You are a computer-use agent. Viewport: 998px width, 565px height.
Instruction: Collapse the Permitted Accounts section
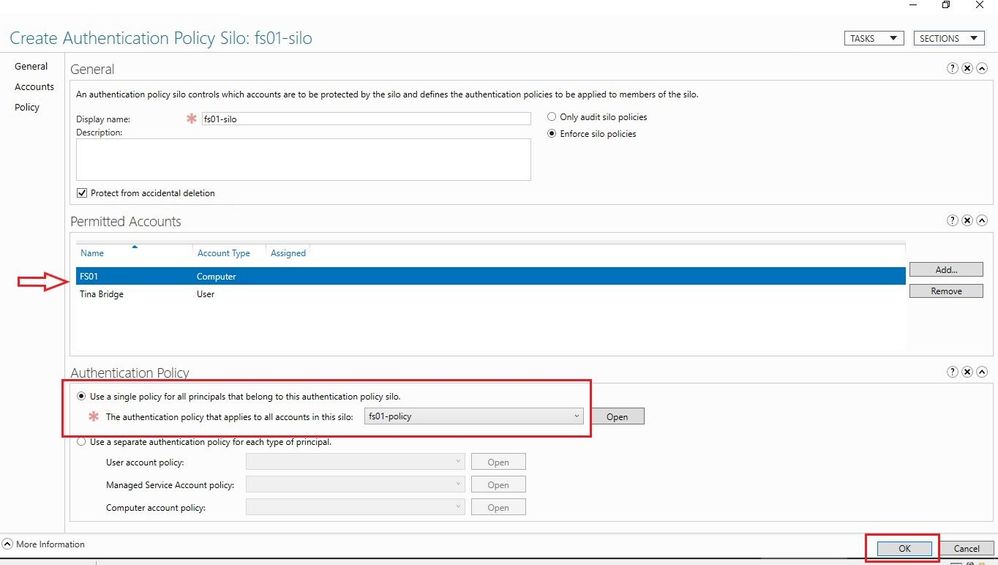click(x=982, y=220)
